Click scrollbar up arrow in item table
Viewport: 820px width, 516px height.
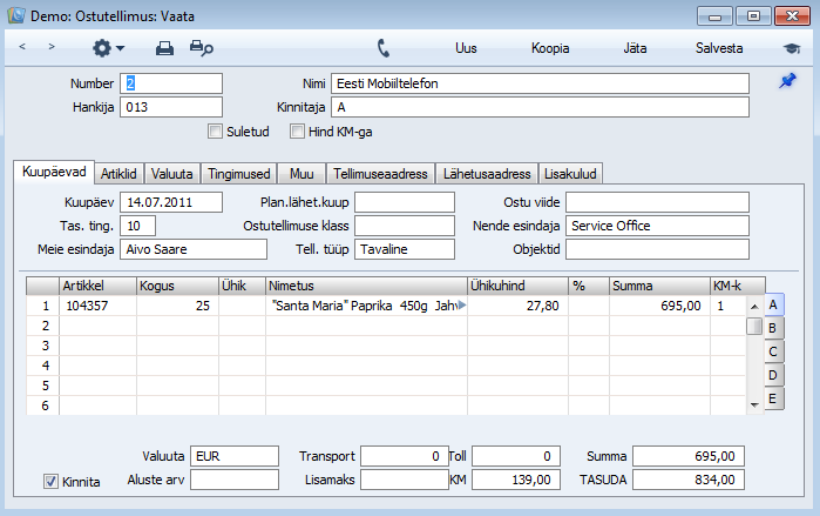point(754,307)
